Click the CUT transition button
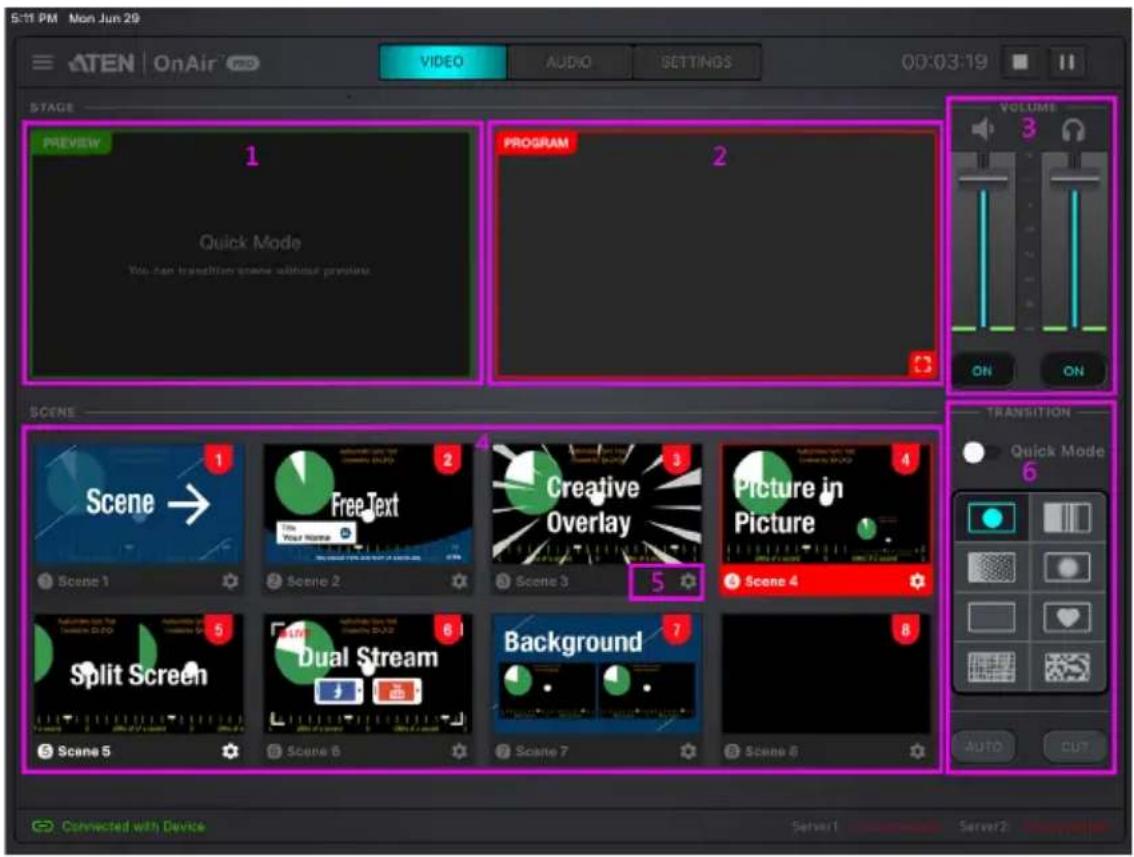Image resolution: width=1134 pixels, height=857 pixels. coord(1075,746)
